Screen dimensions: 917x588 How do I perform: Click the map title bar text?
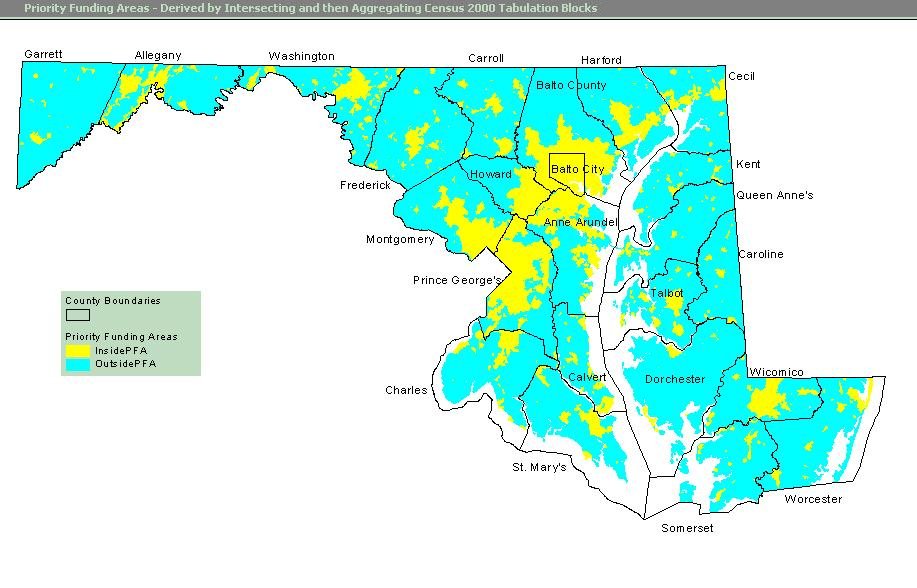310,8
